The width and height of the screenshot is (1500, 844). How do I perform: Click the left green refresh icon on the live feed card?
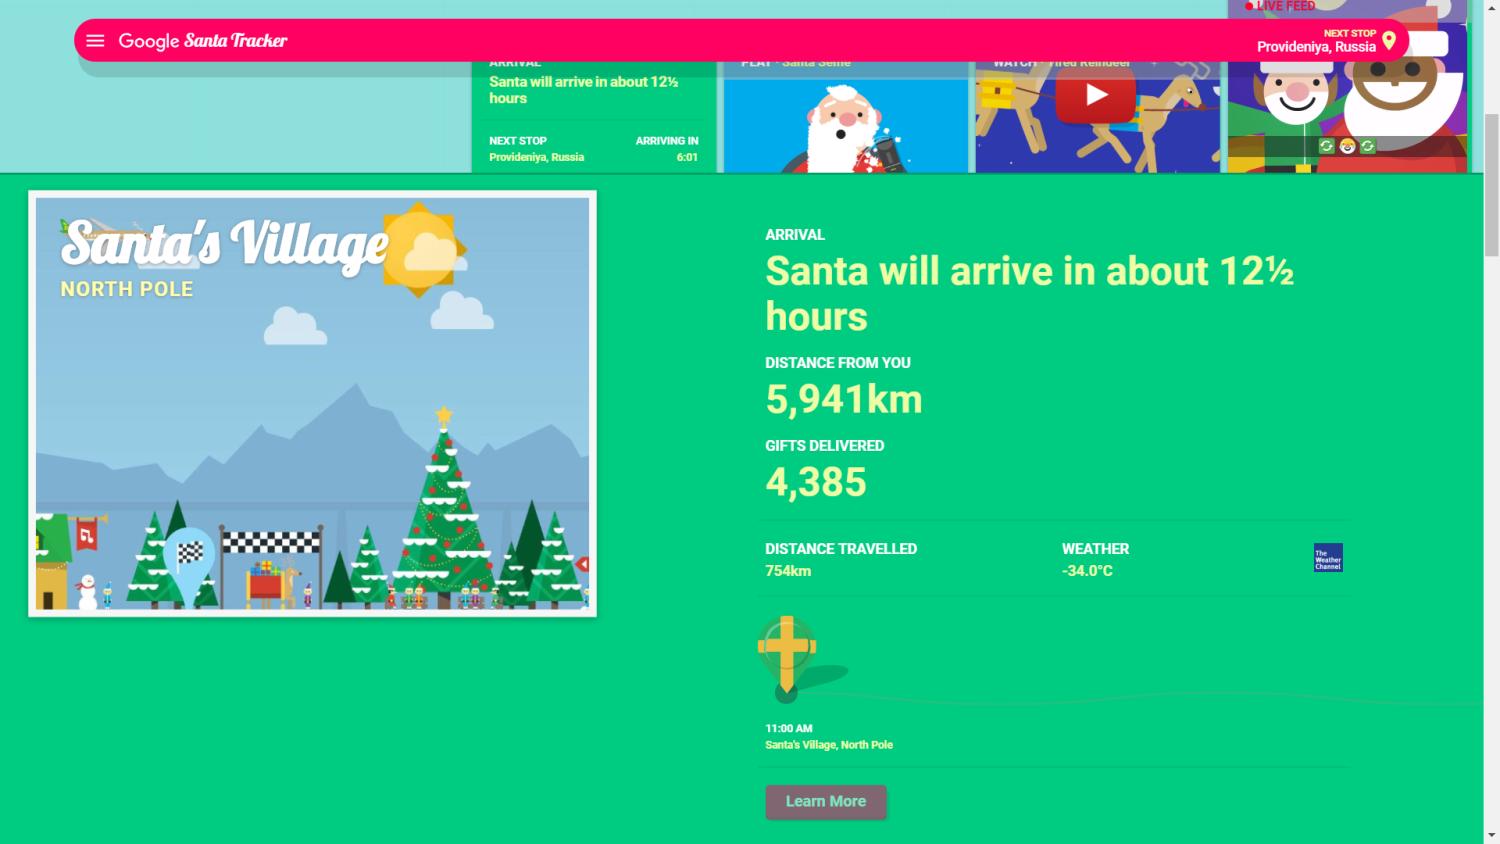coord(1326,146)
